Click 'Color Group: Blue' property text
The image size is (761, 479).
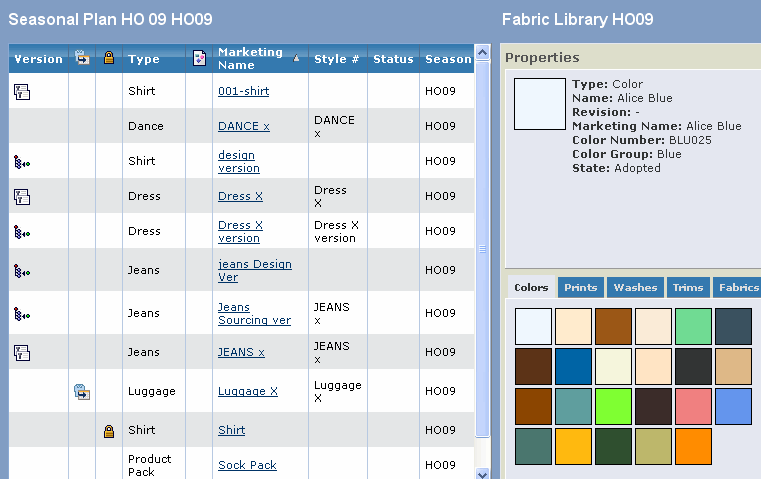pos(627,154)
